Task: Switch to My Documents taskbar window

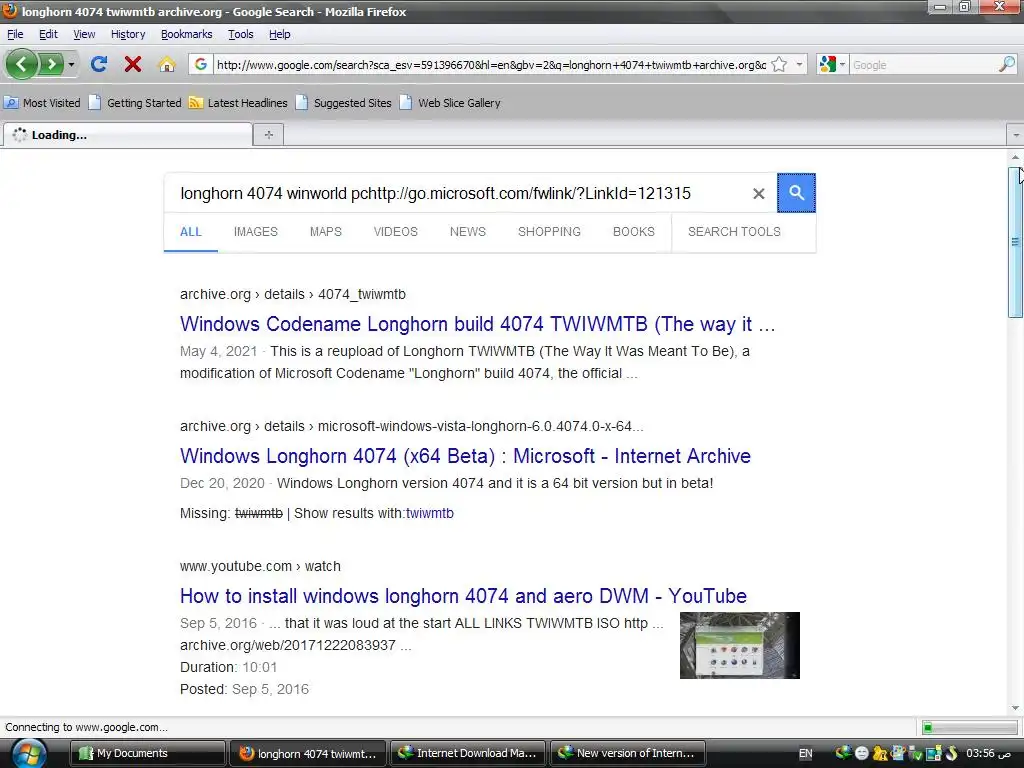Action: pyautogui.click(x=147, y=753)
